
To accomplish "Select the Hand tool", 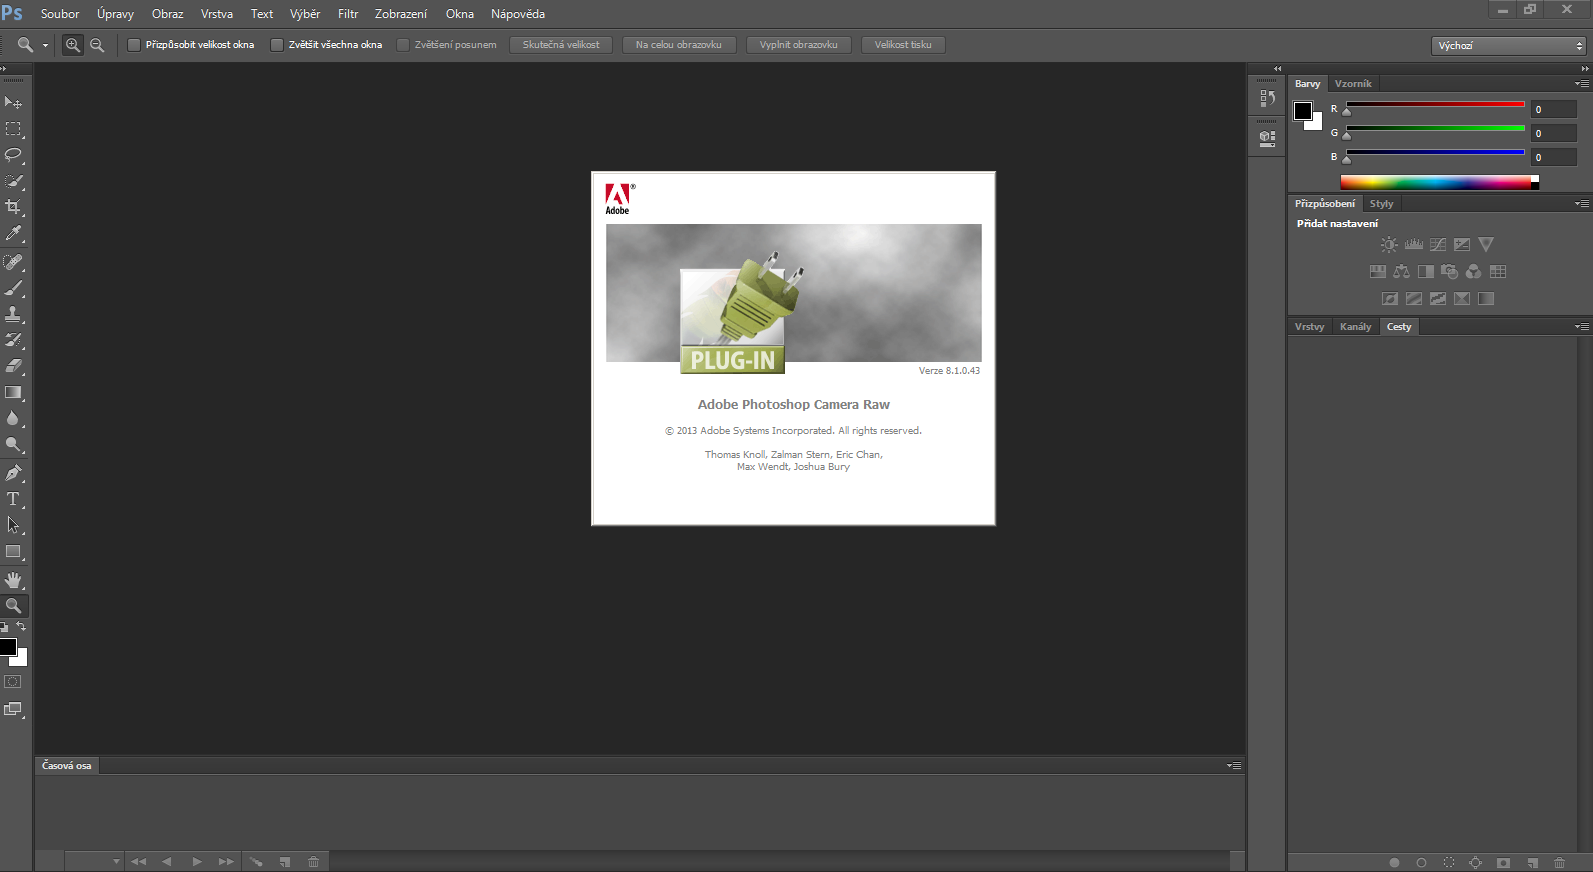I will [x=13, y=580].
